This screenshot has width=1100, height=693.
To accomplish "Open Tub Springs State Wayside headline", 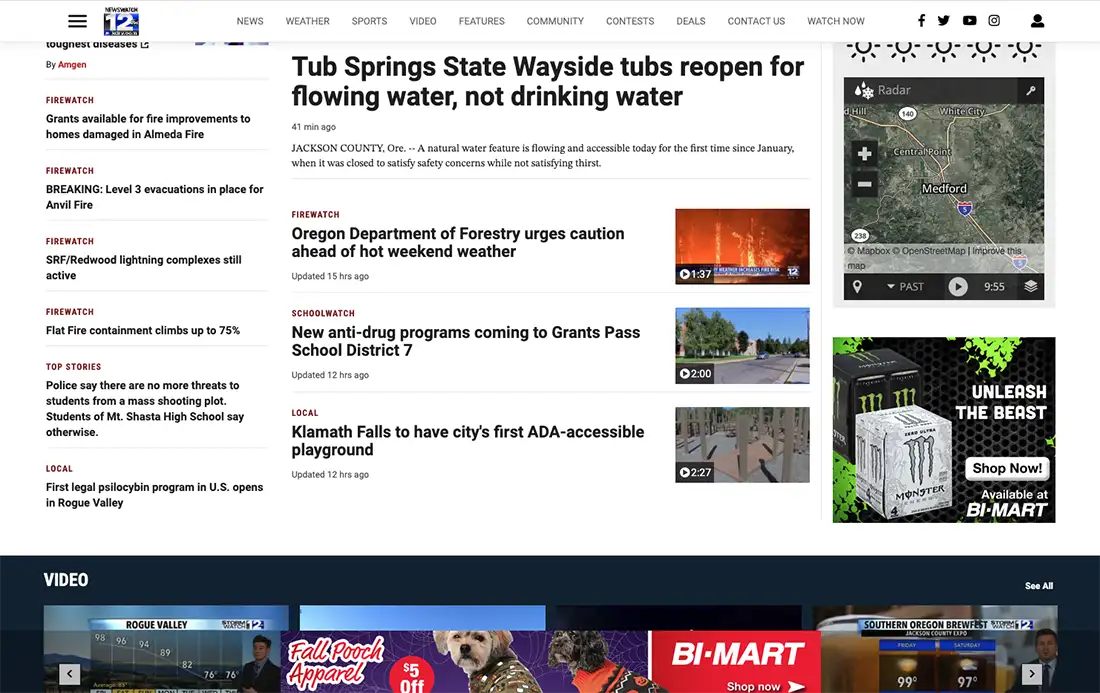I will (x=548, y=81).
